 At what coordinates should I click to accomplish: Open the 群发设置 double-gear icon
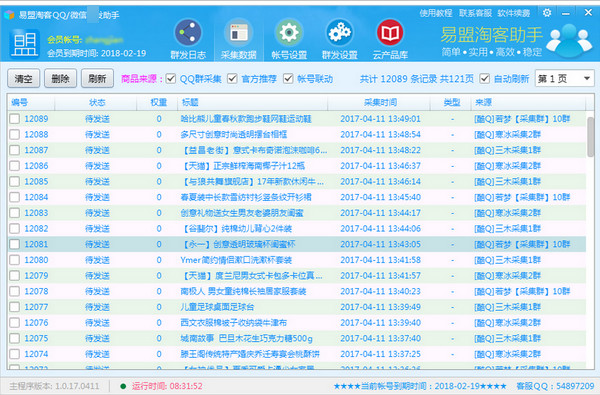click(339, 33)
